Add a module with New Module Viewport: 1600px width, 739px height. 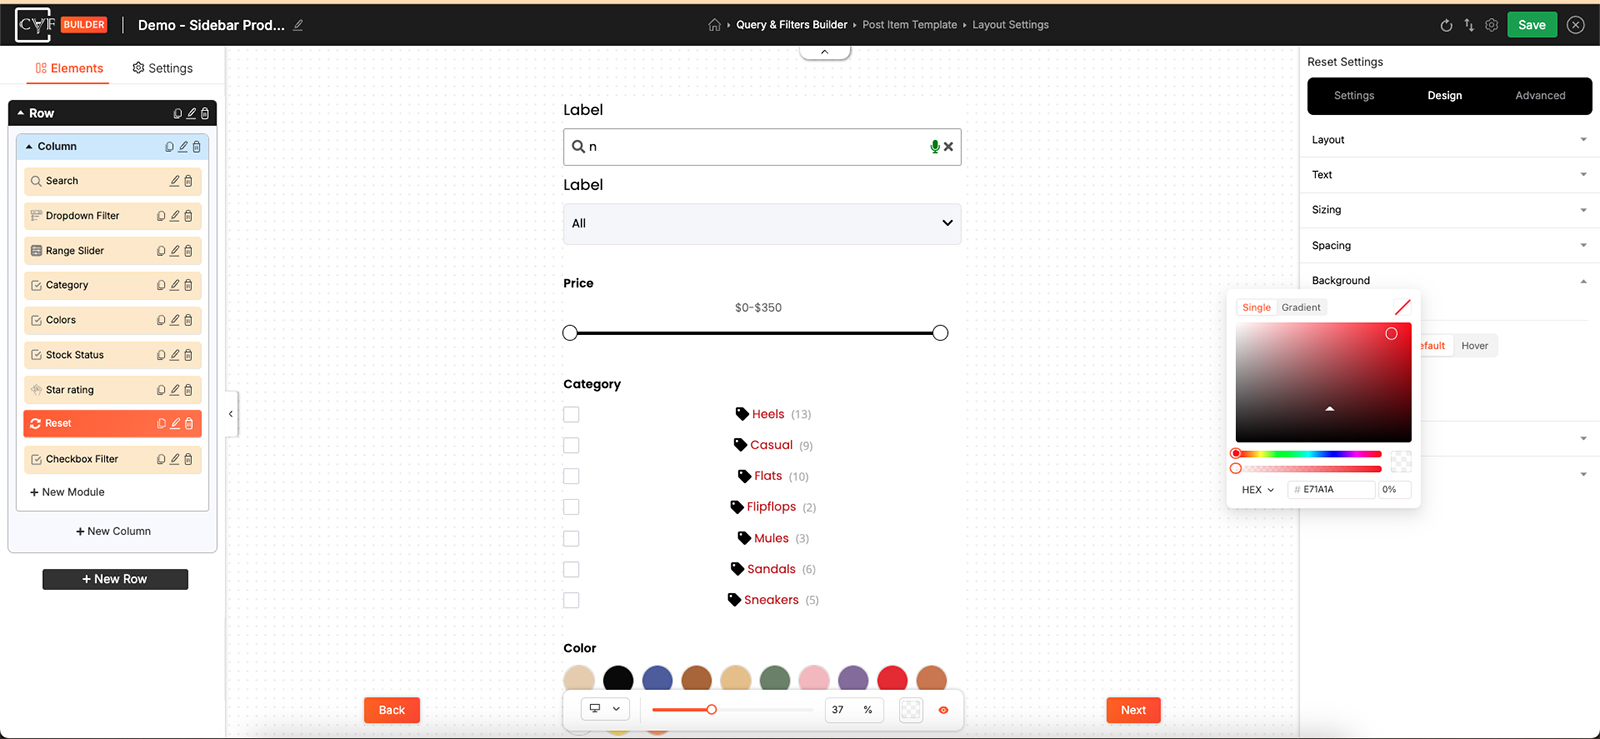(67, 492)
